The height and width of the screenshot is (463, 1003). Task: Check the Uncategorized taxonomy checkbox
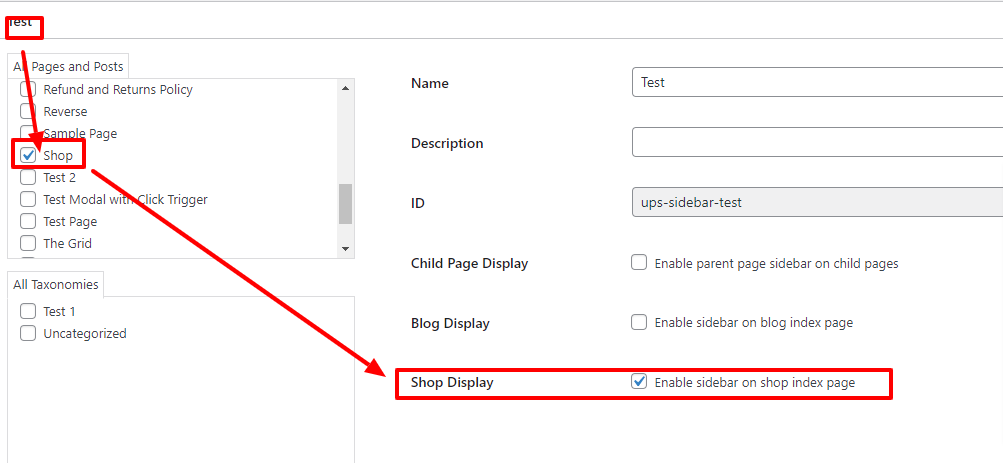(x=28, y=333)
